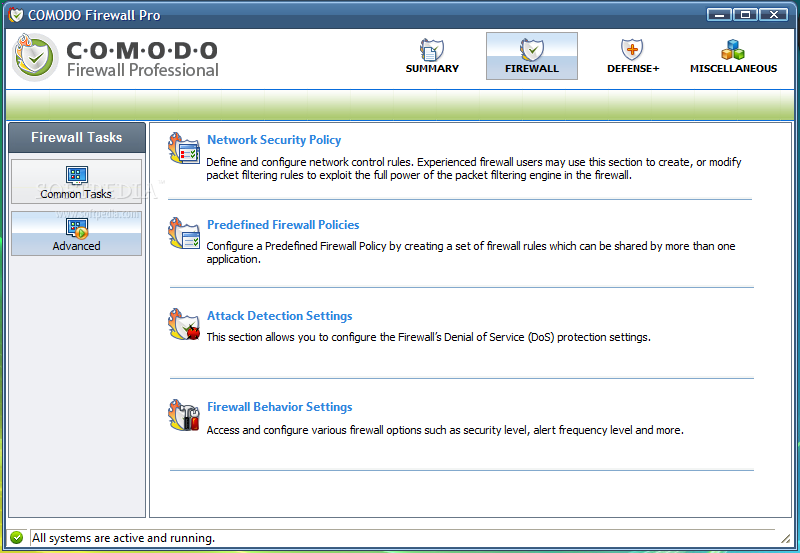Screen dimensions: 800x553
Task: Switch to the FIREWALL tab label
Action: pyautogui.click(x=532, y=68)
